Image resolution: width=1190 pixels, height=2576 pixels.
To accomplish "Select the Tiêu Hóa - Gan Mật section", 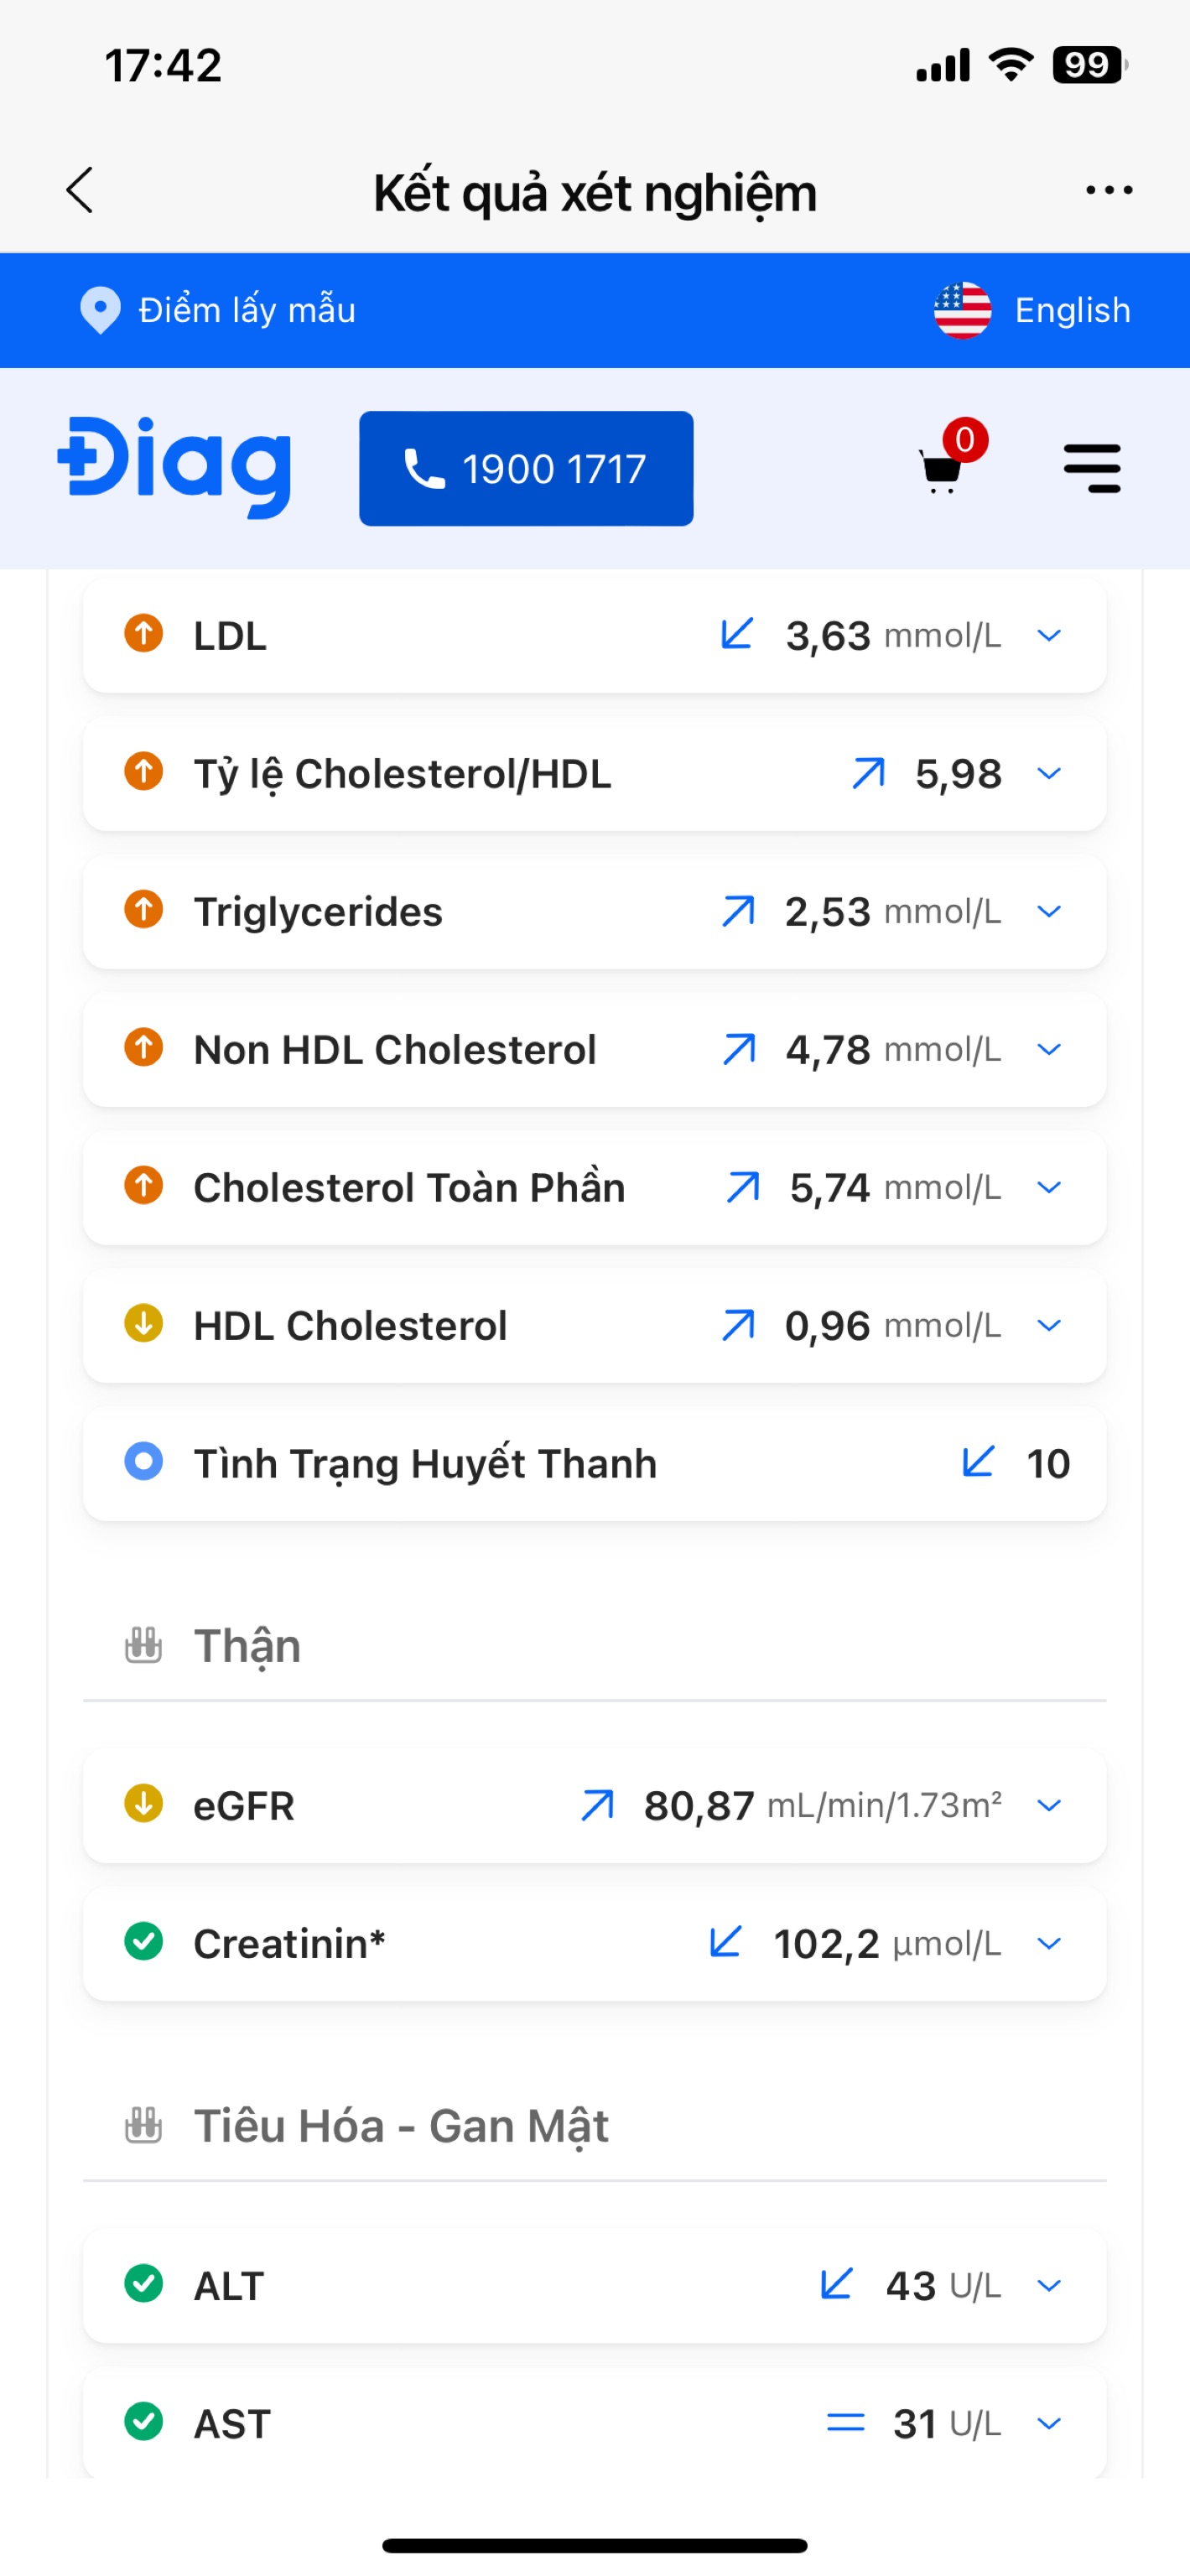I will (400, 2126).
